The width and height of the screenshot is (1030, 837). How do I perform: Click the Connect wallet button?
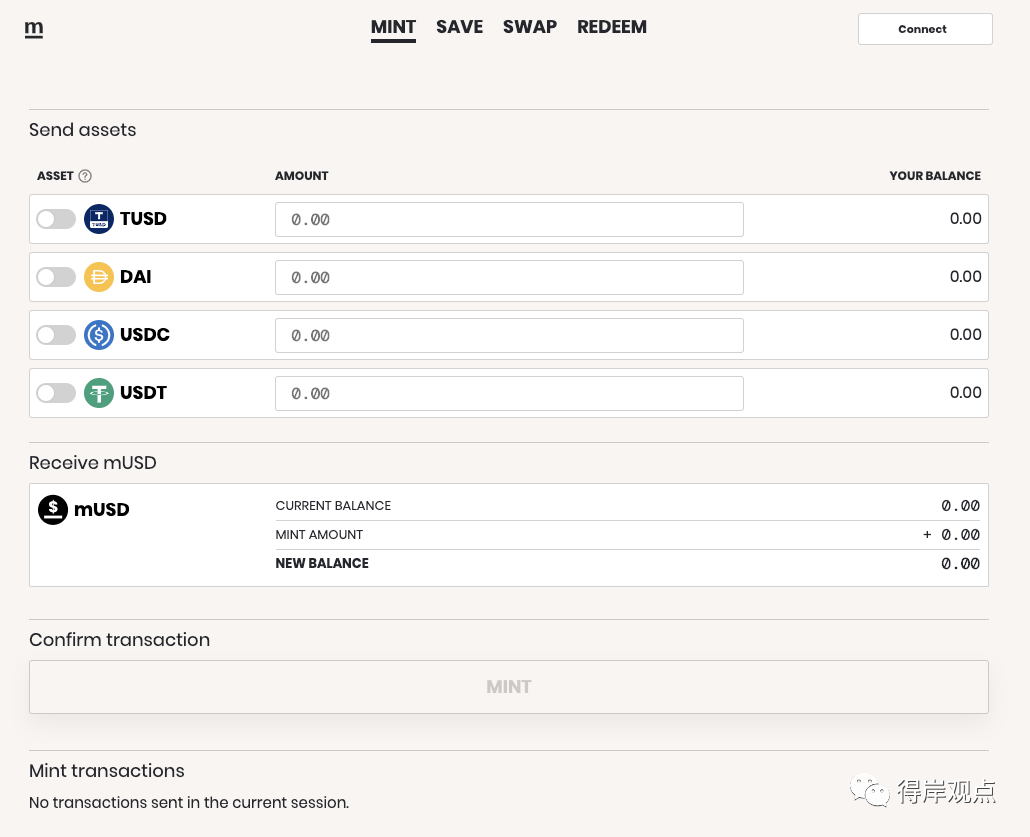coord(925,29)
